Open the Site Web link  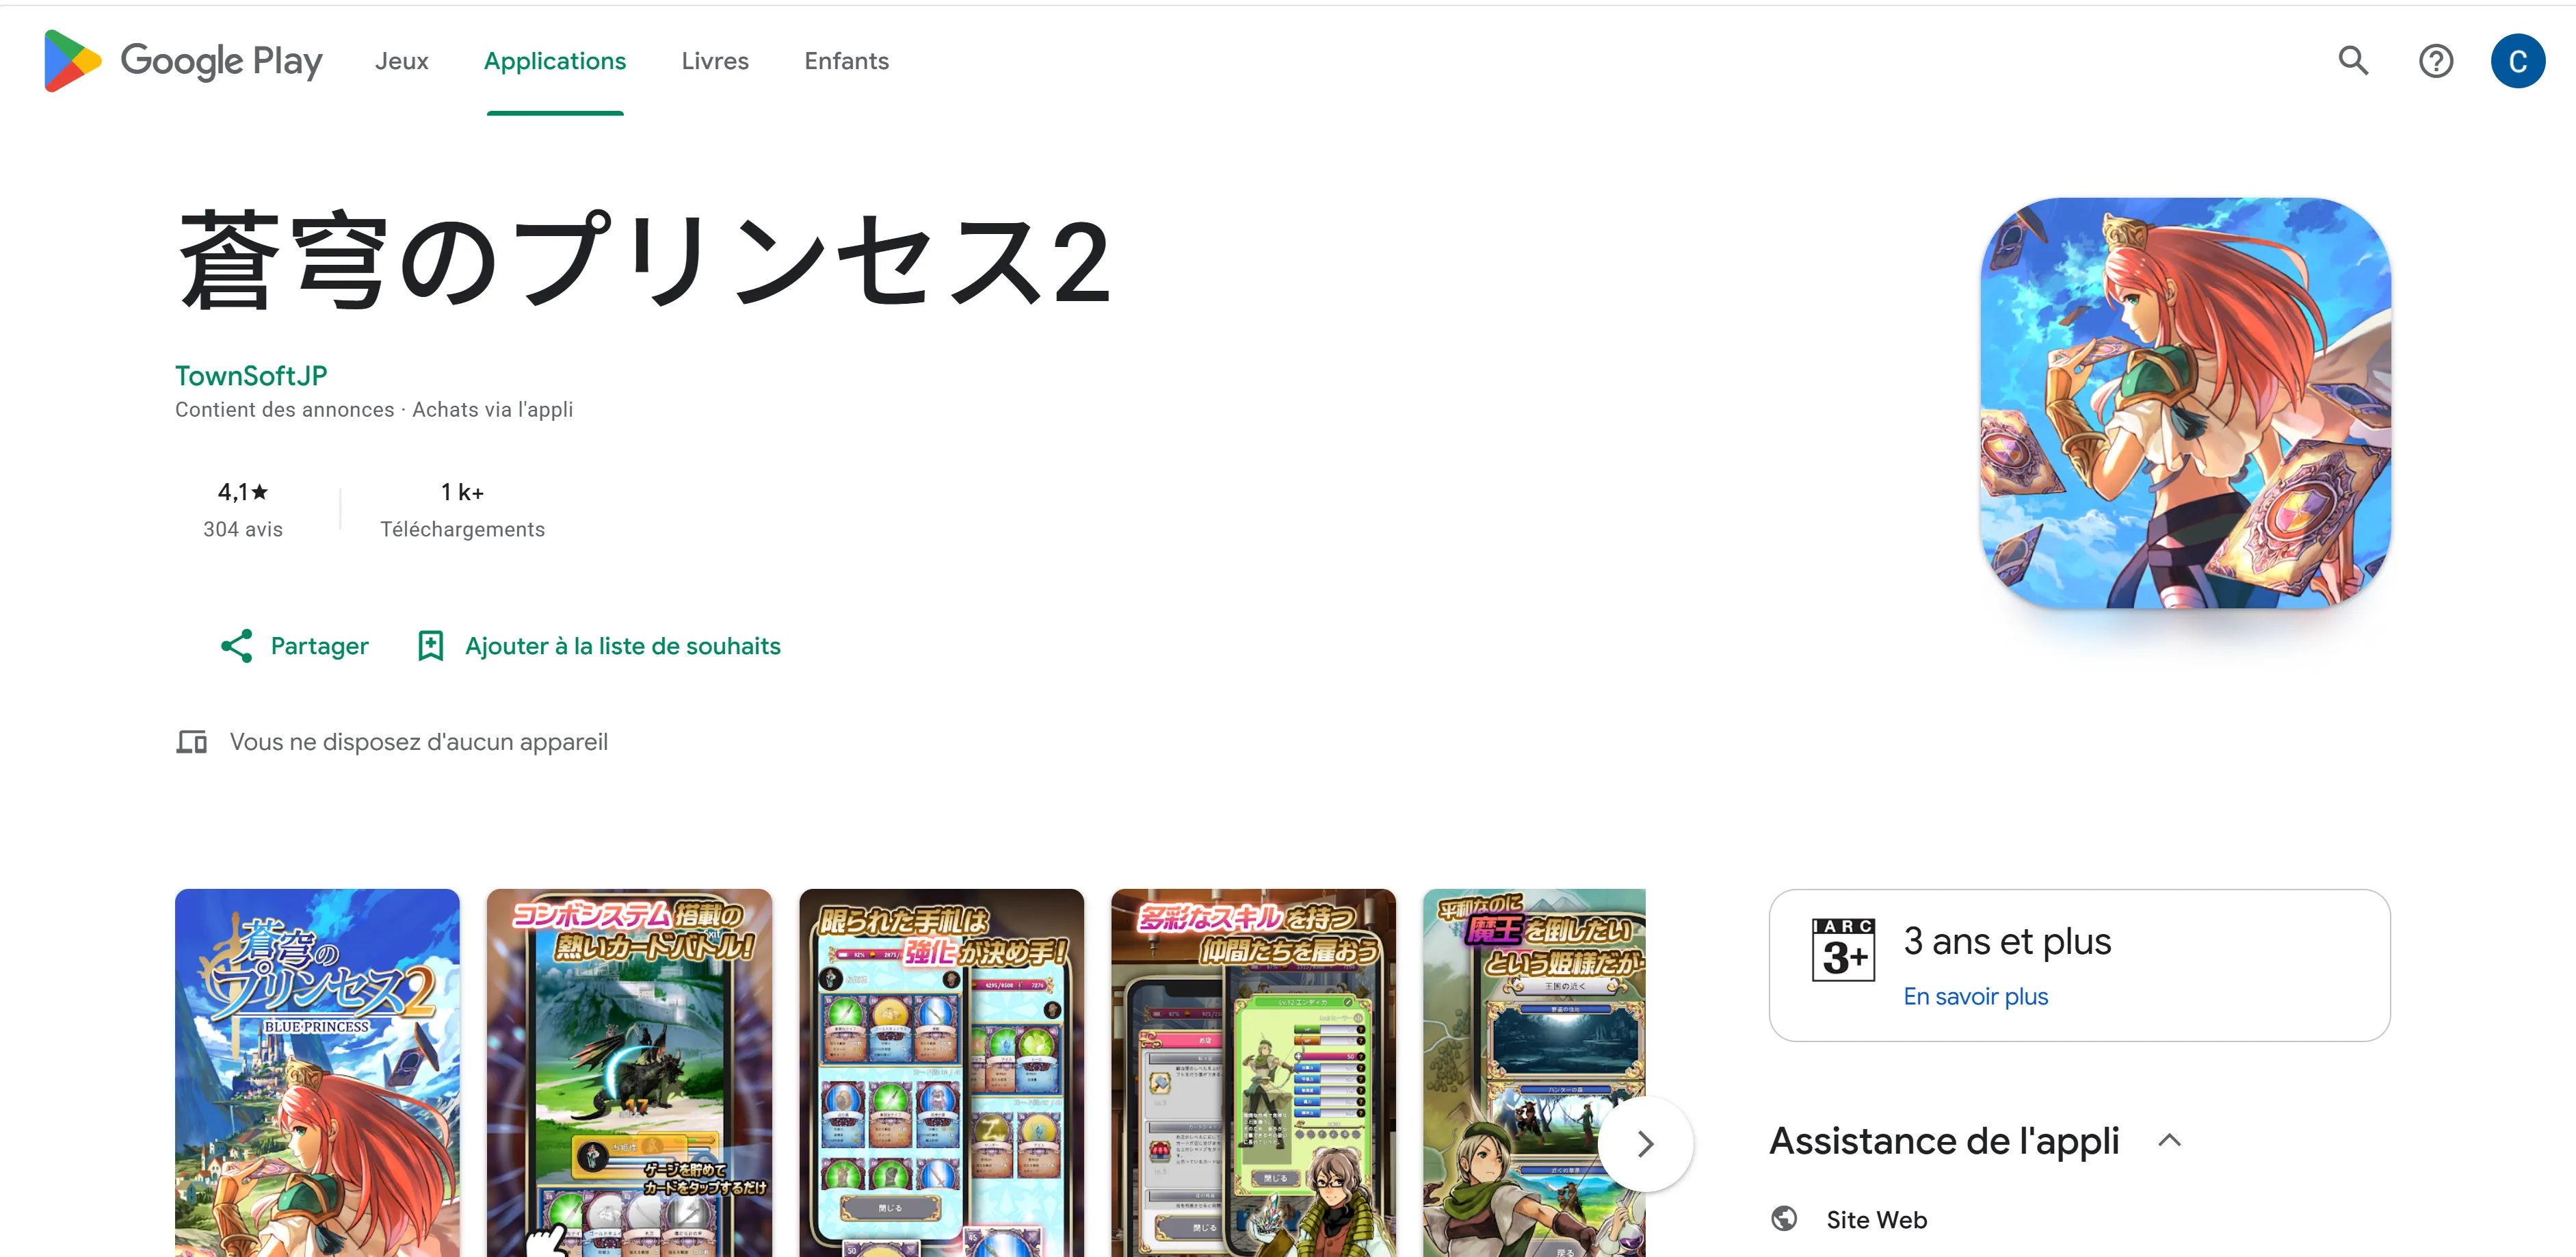point(1876,1220)
